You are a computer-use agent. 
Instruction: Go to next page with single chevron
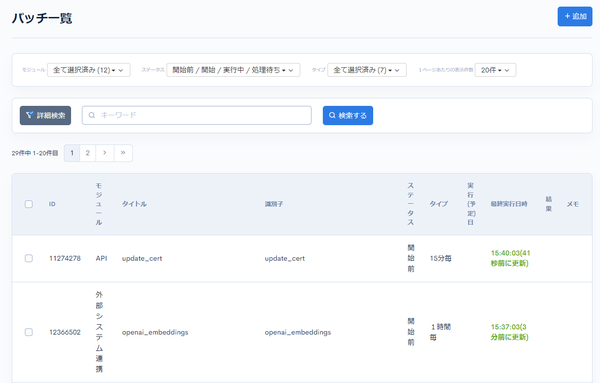104,153
